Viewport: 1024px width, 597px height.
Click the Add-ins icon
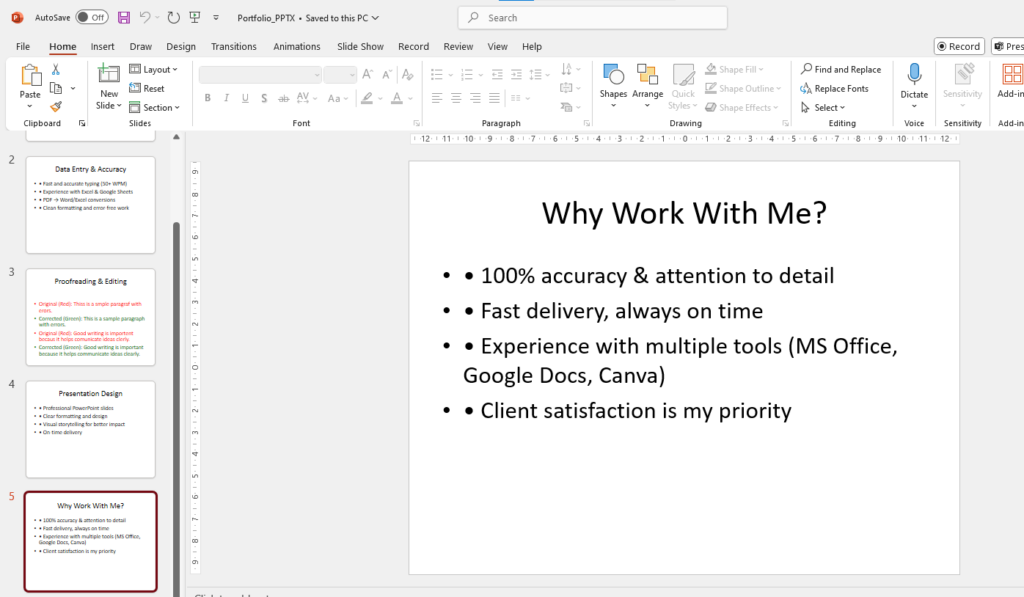pos(1012,74)
